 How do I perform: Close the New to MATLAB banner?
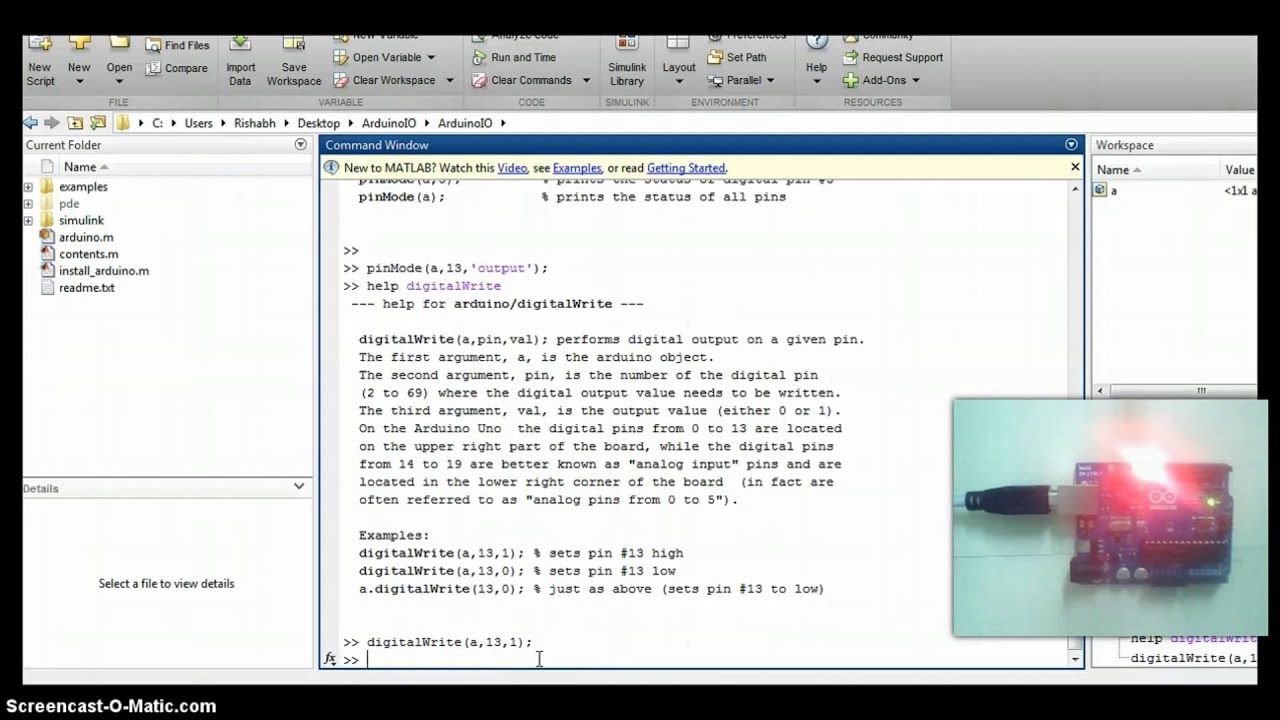tap(1075, 167)
